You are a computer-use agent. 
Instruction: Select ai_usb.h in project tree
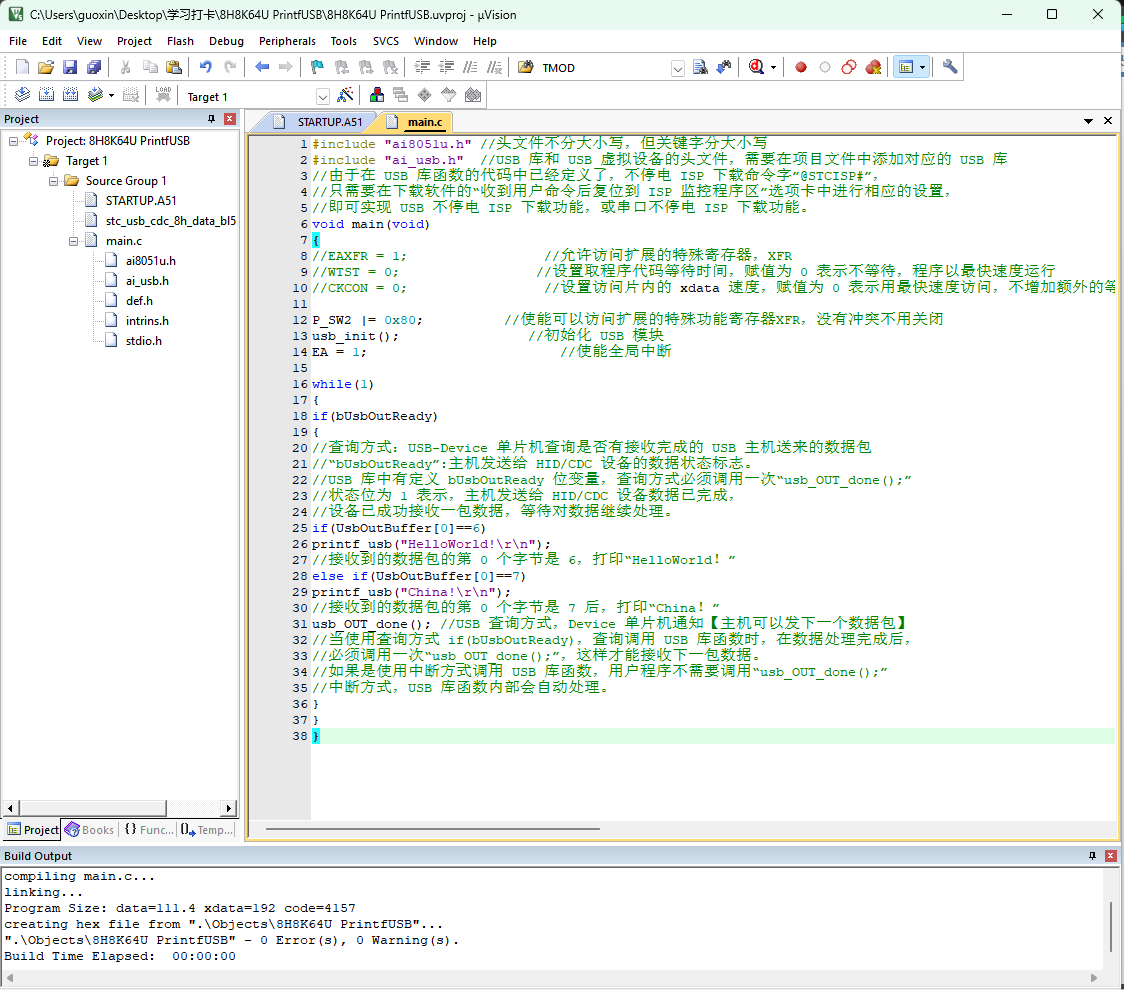point(147,281)
